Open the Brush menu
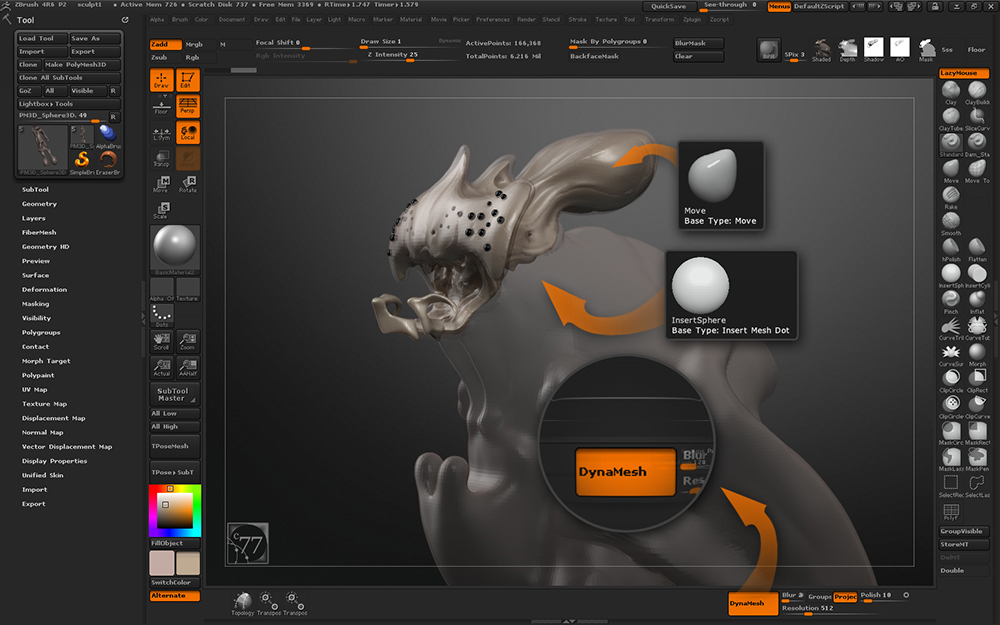The height and width of the screenshot is (625, 1000). point(180,20)
